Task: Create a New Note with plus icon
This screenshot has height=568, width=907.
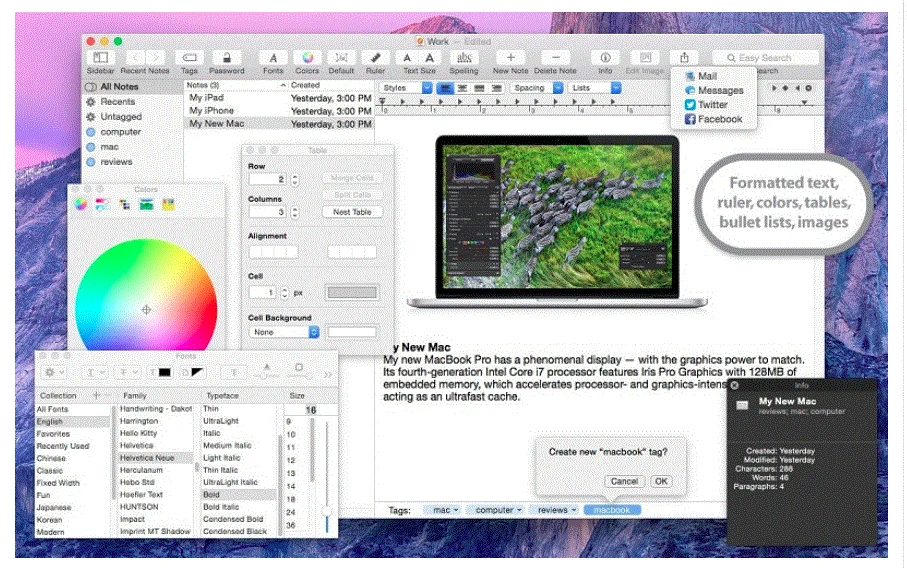Action: (x=511, y=57)
